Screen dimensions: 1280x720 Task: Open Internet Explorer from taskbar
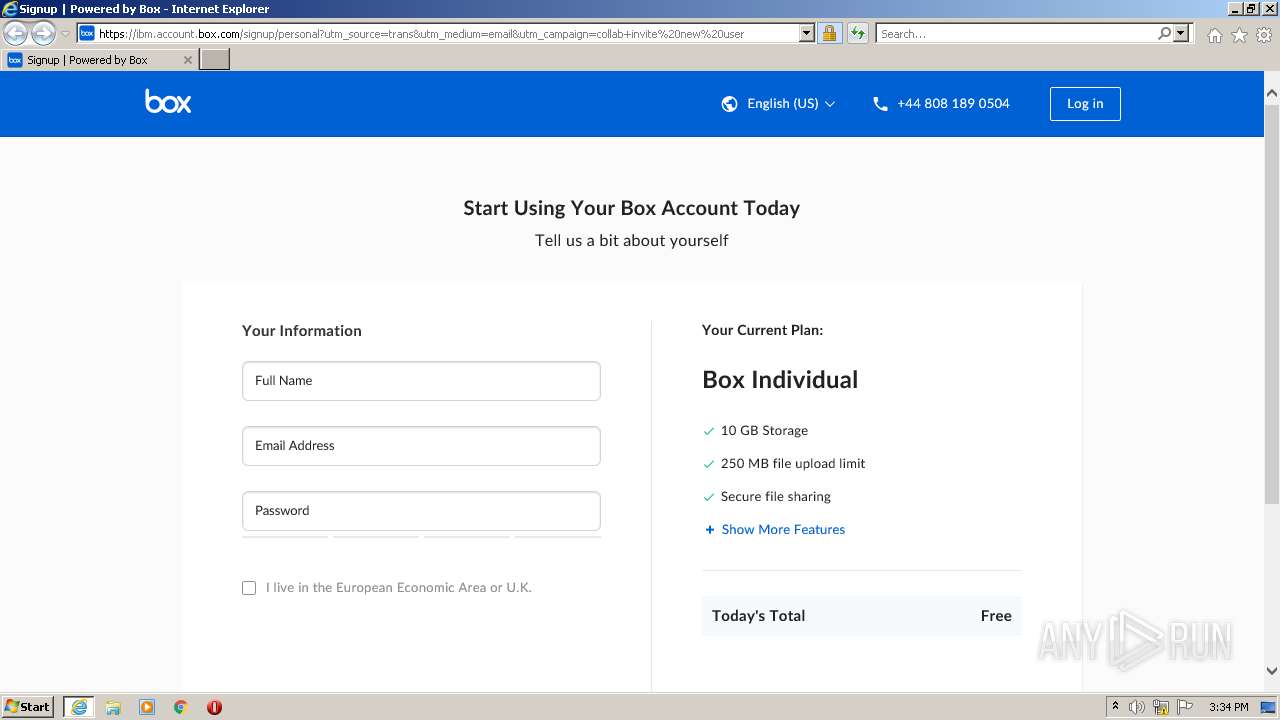pos(78,707)
